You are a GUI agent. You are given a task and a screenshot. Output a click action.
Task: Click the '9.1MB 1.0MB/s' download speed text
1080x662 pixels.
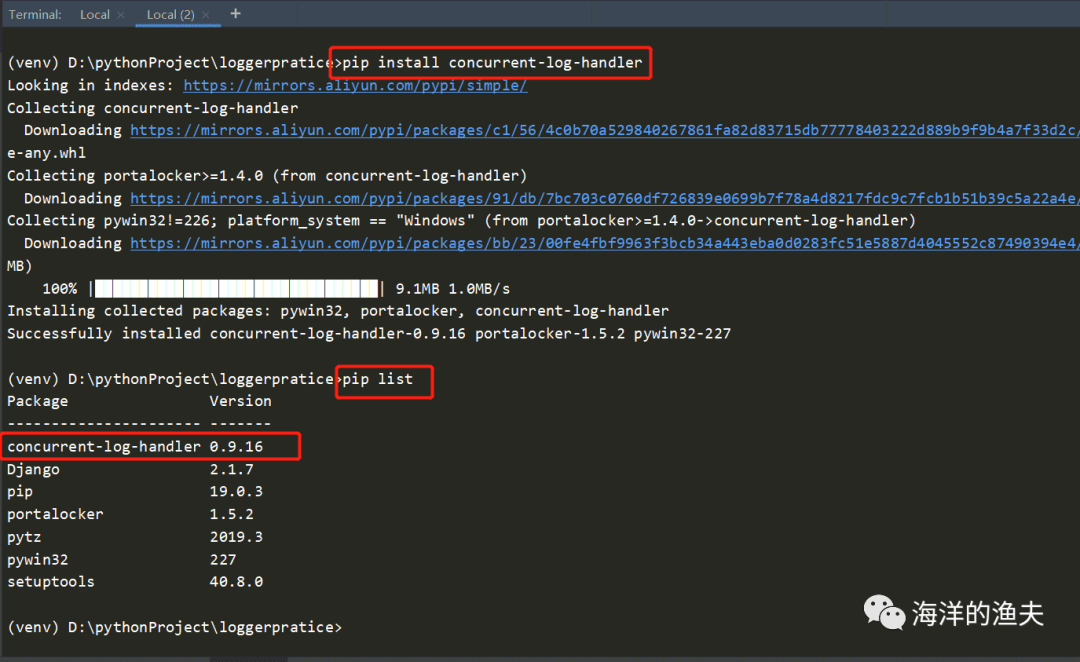(453, 289)
